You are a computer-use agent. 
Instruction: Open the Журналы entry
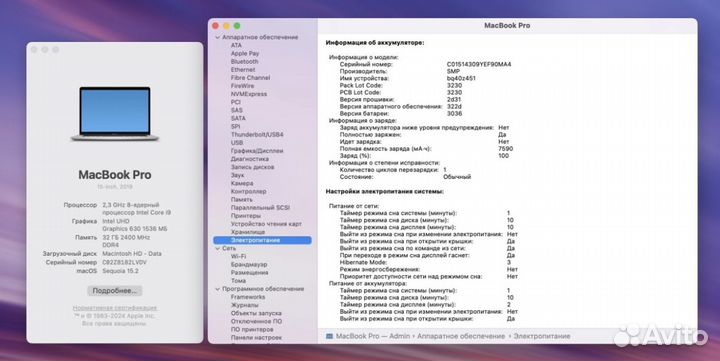244,305
